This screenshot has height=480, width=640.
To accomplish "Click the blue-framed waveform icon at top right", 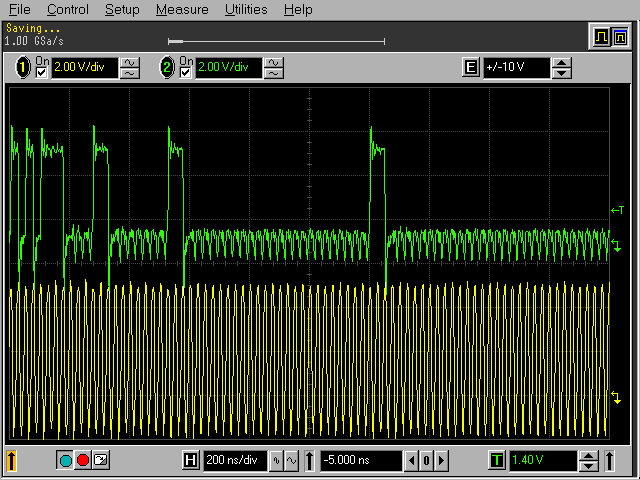I will tap(620, 38).
